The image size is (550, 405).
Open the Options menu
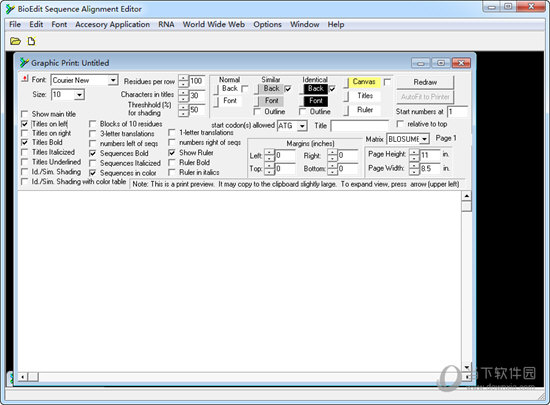[267, 25]
